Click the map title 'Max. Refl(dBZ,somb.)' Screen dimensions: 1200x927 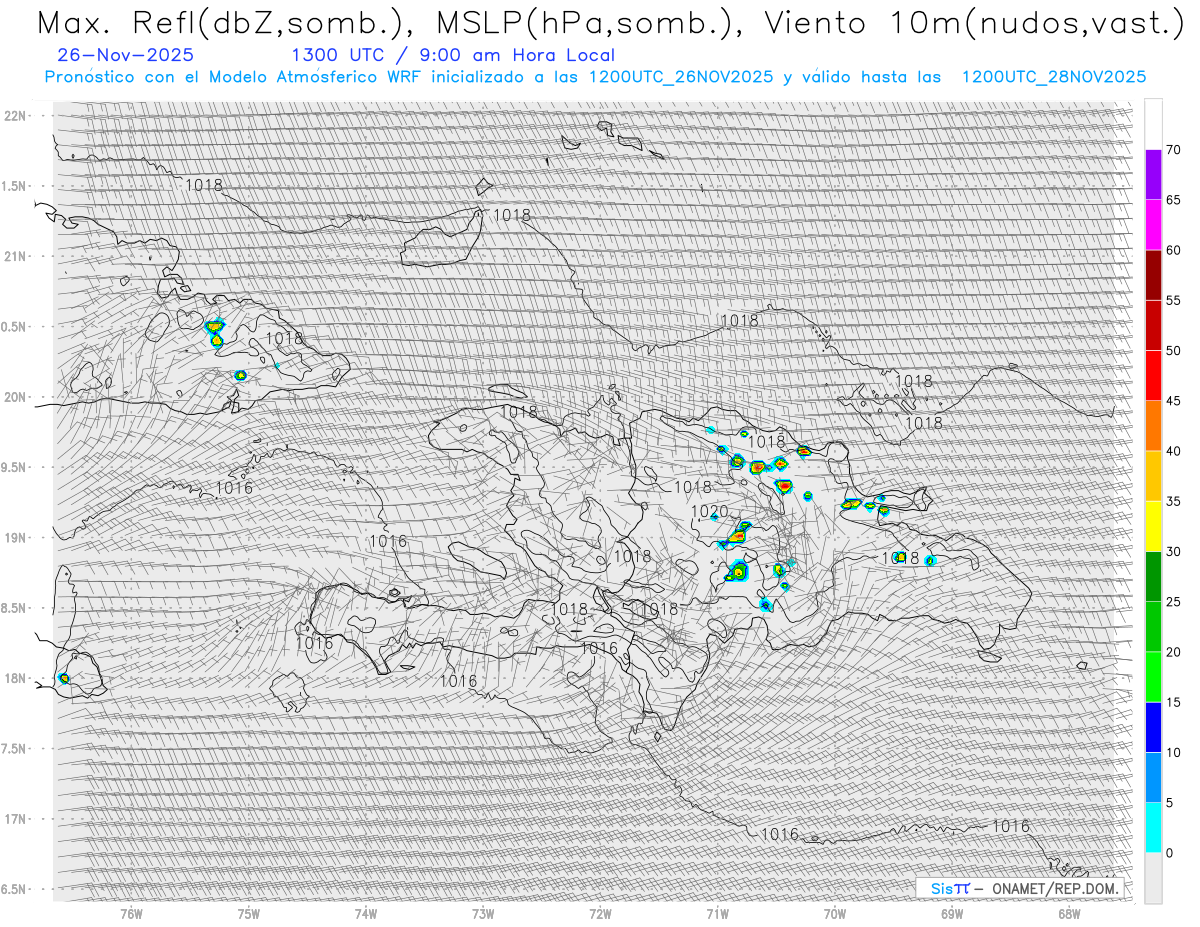[x=225, y=23]
